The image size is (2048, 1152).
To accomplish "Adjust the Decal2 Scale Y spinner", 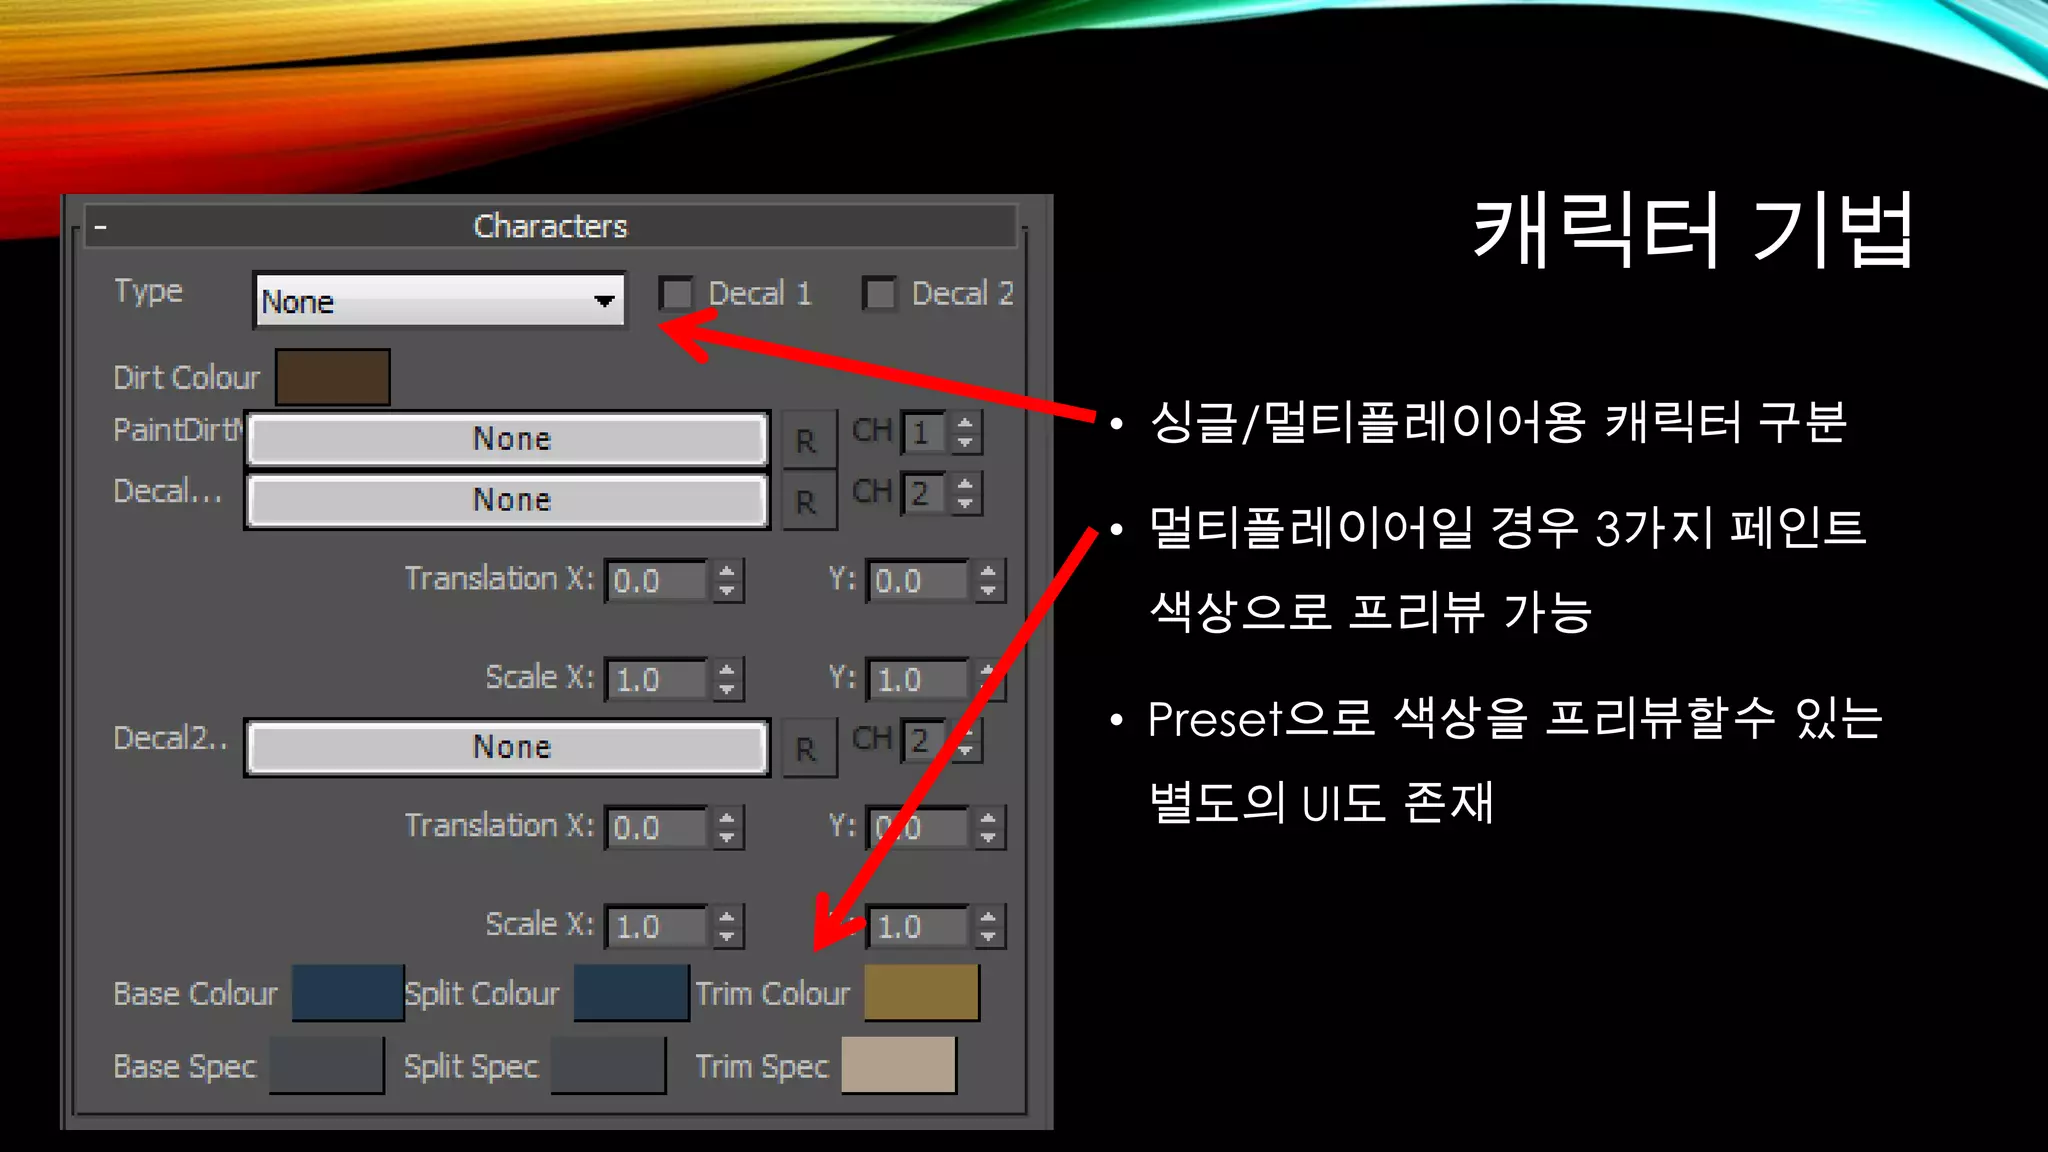I will click(988, 927).
